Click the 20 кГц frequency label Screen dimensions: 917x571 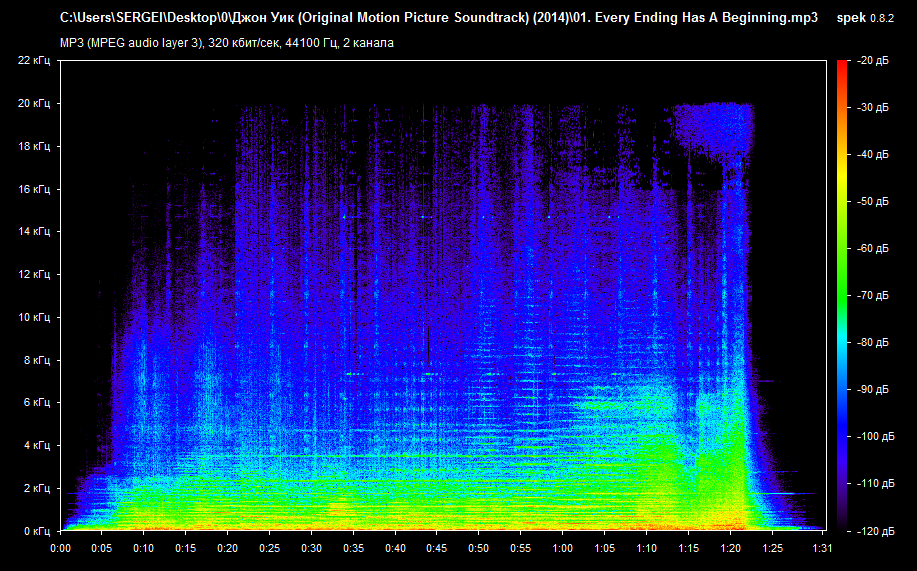[x=34, y=103]
